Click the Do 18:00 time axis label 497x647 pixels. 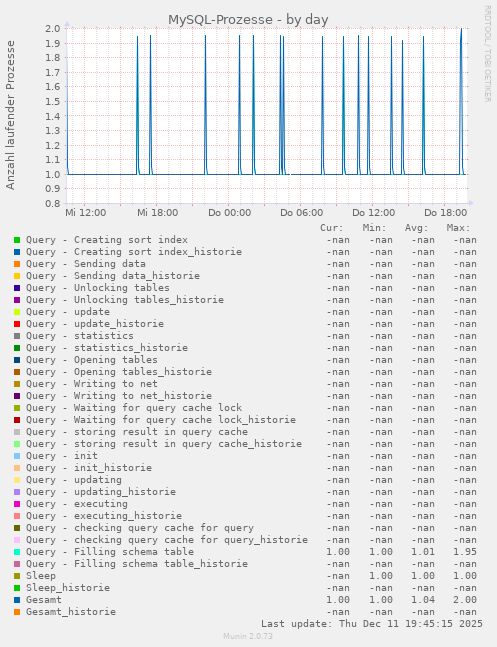pyautogui.click(x=446, y=213)
